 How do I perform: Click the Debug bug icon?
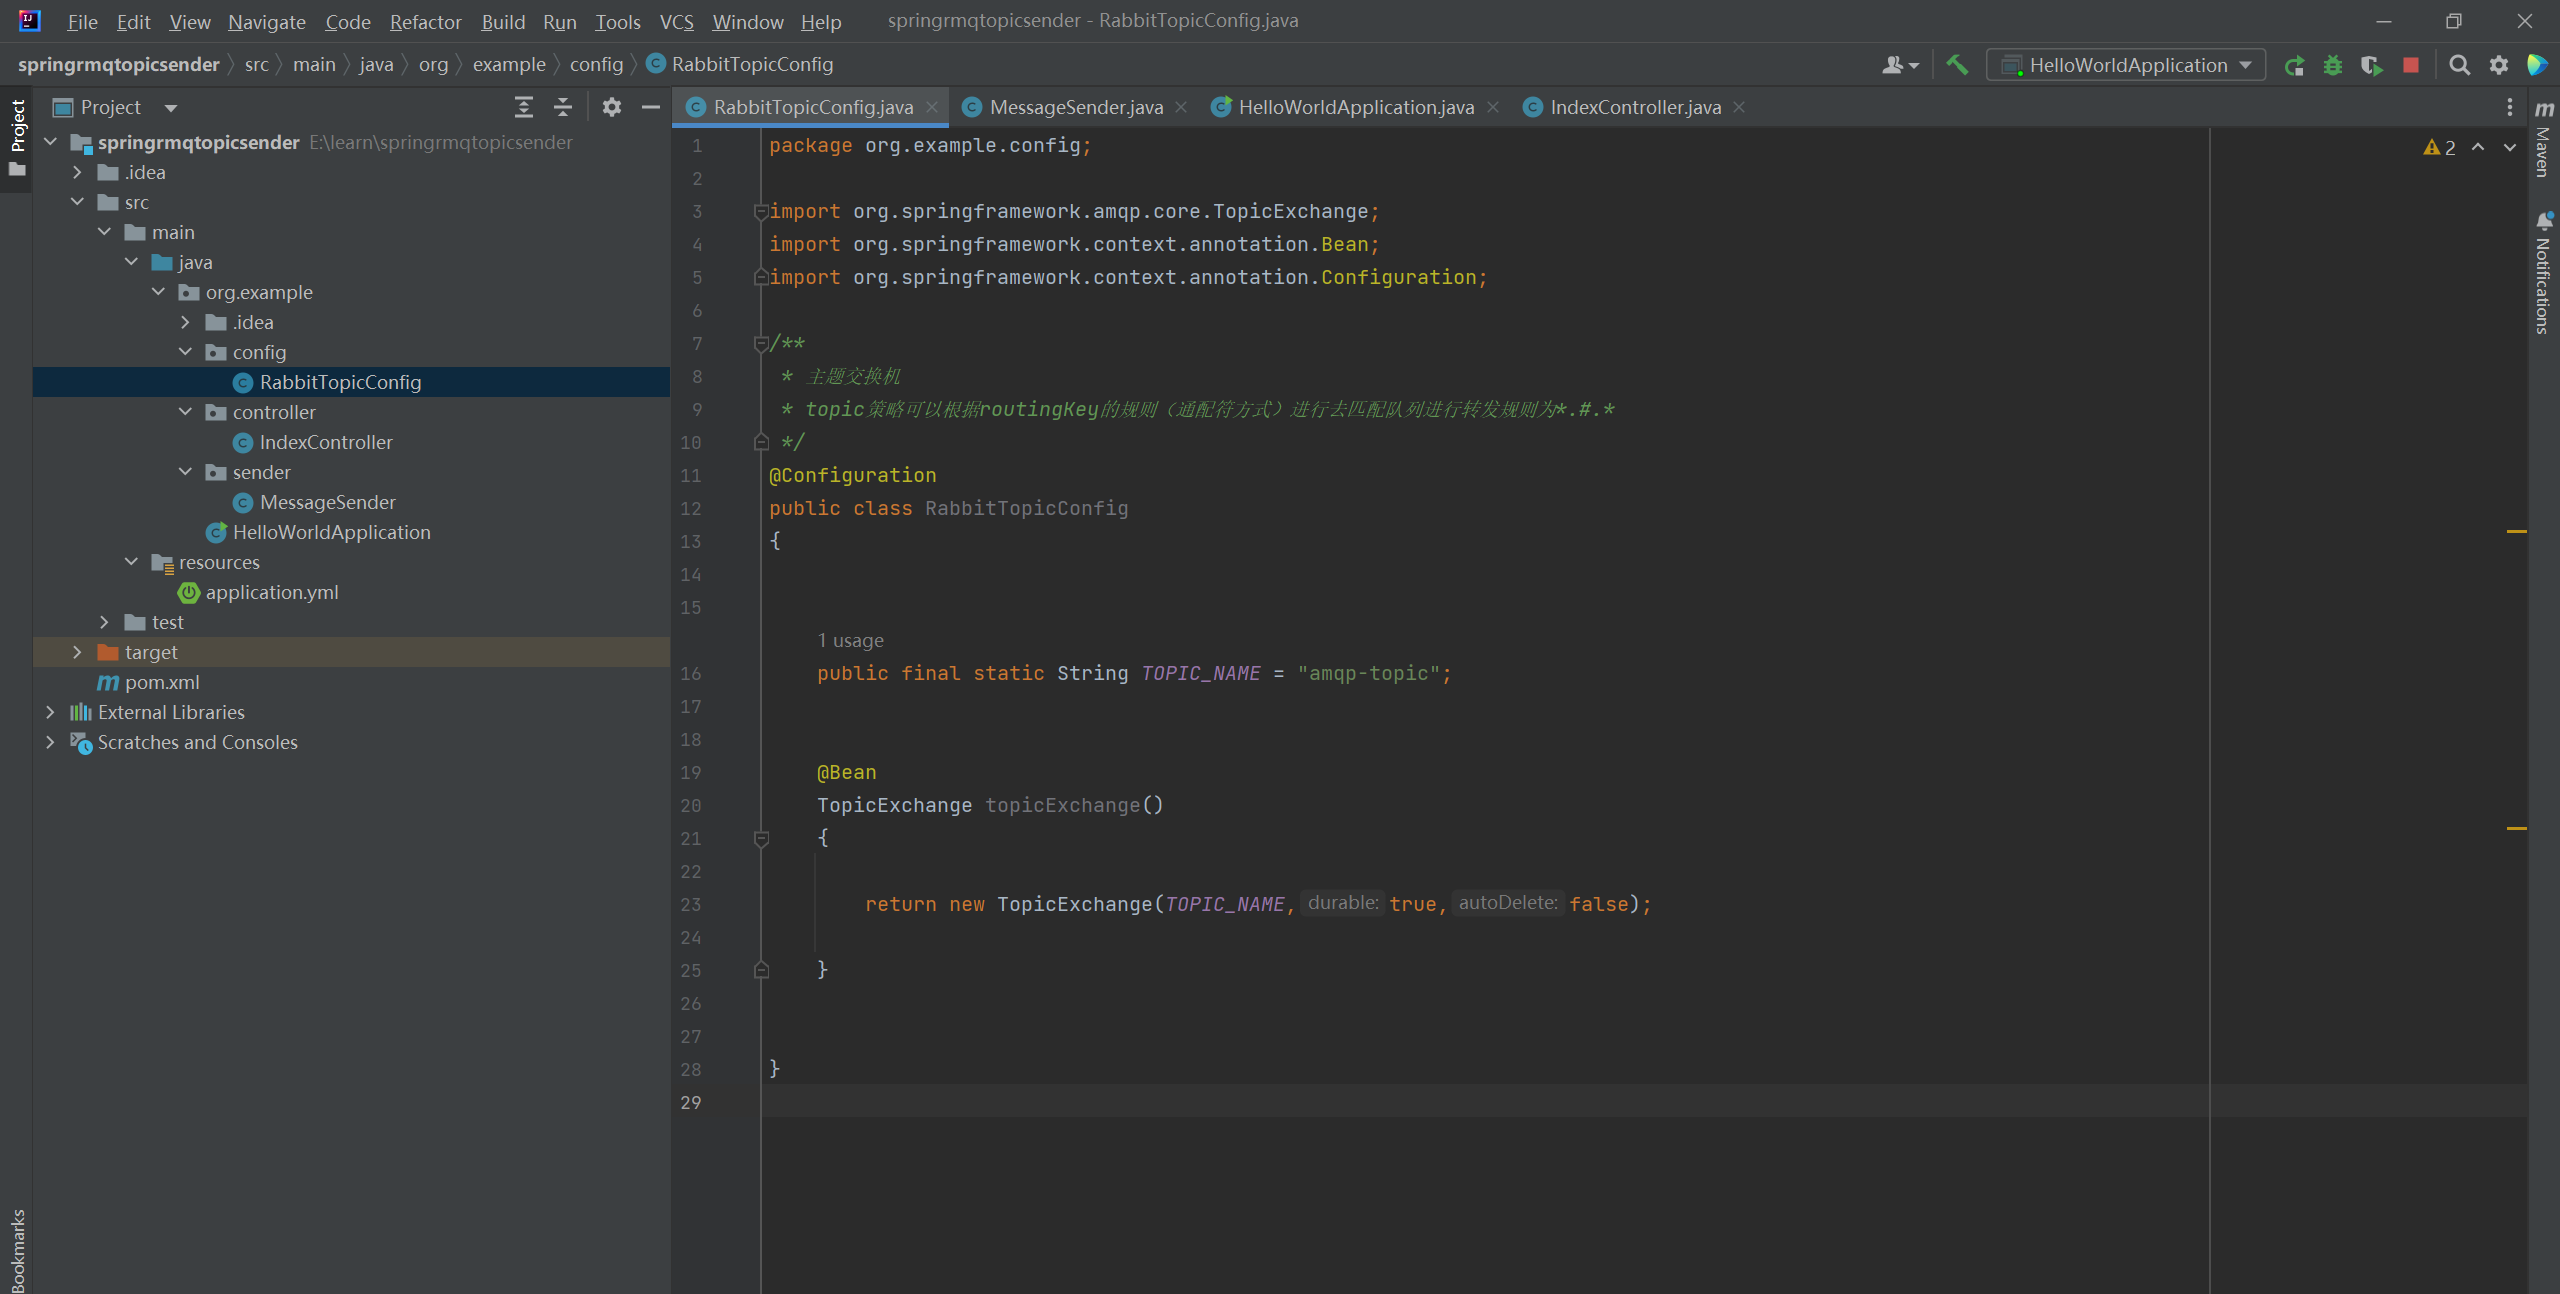[x=2333, y=65]
